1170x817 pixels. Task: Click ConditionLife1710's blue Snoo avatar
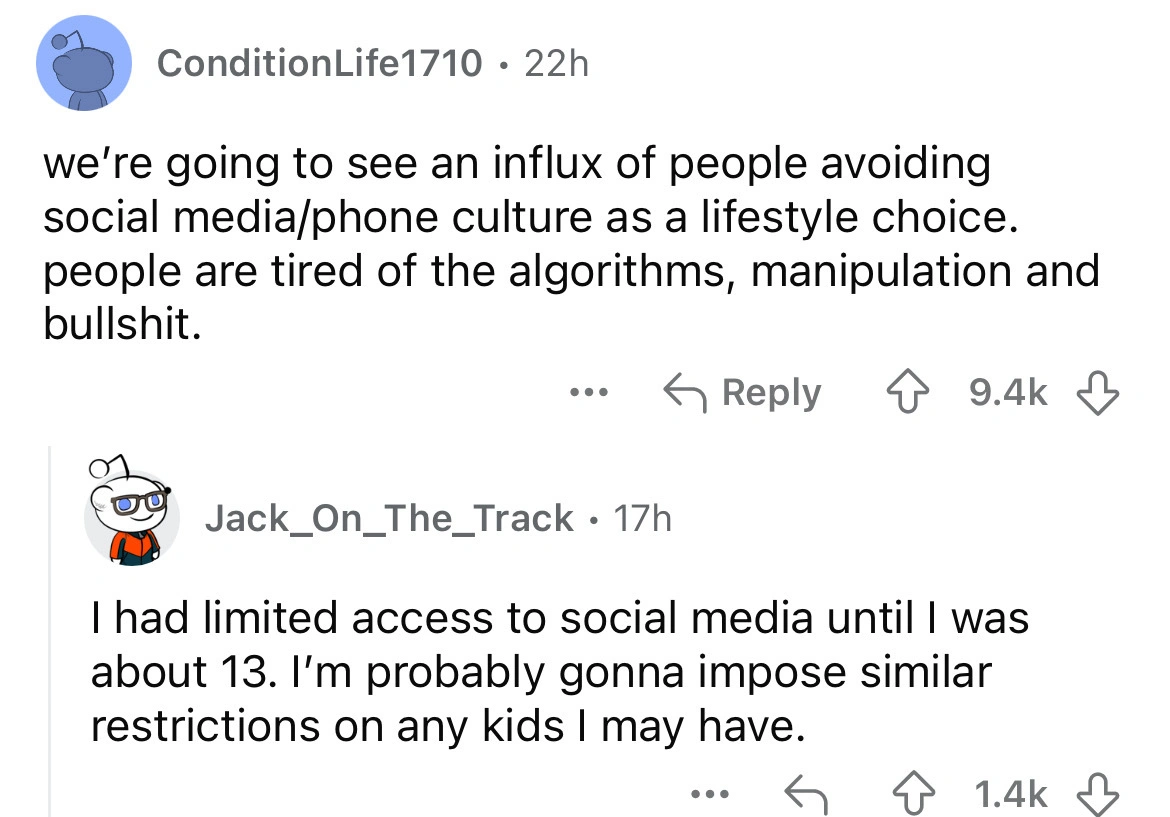[84, 63]
